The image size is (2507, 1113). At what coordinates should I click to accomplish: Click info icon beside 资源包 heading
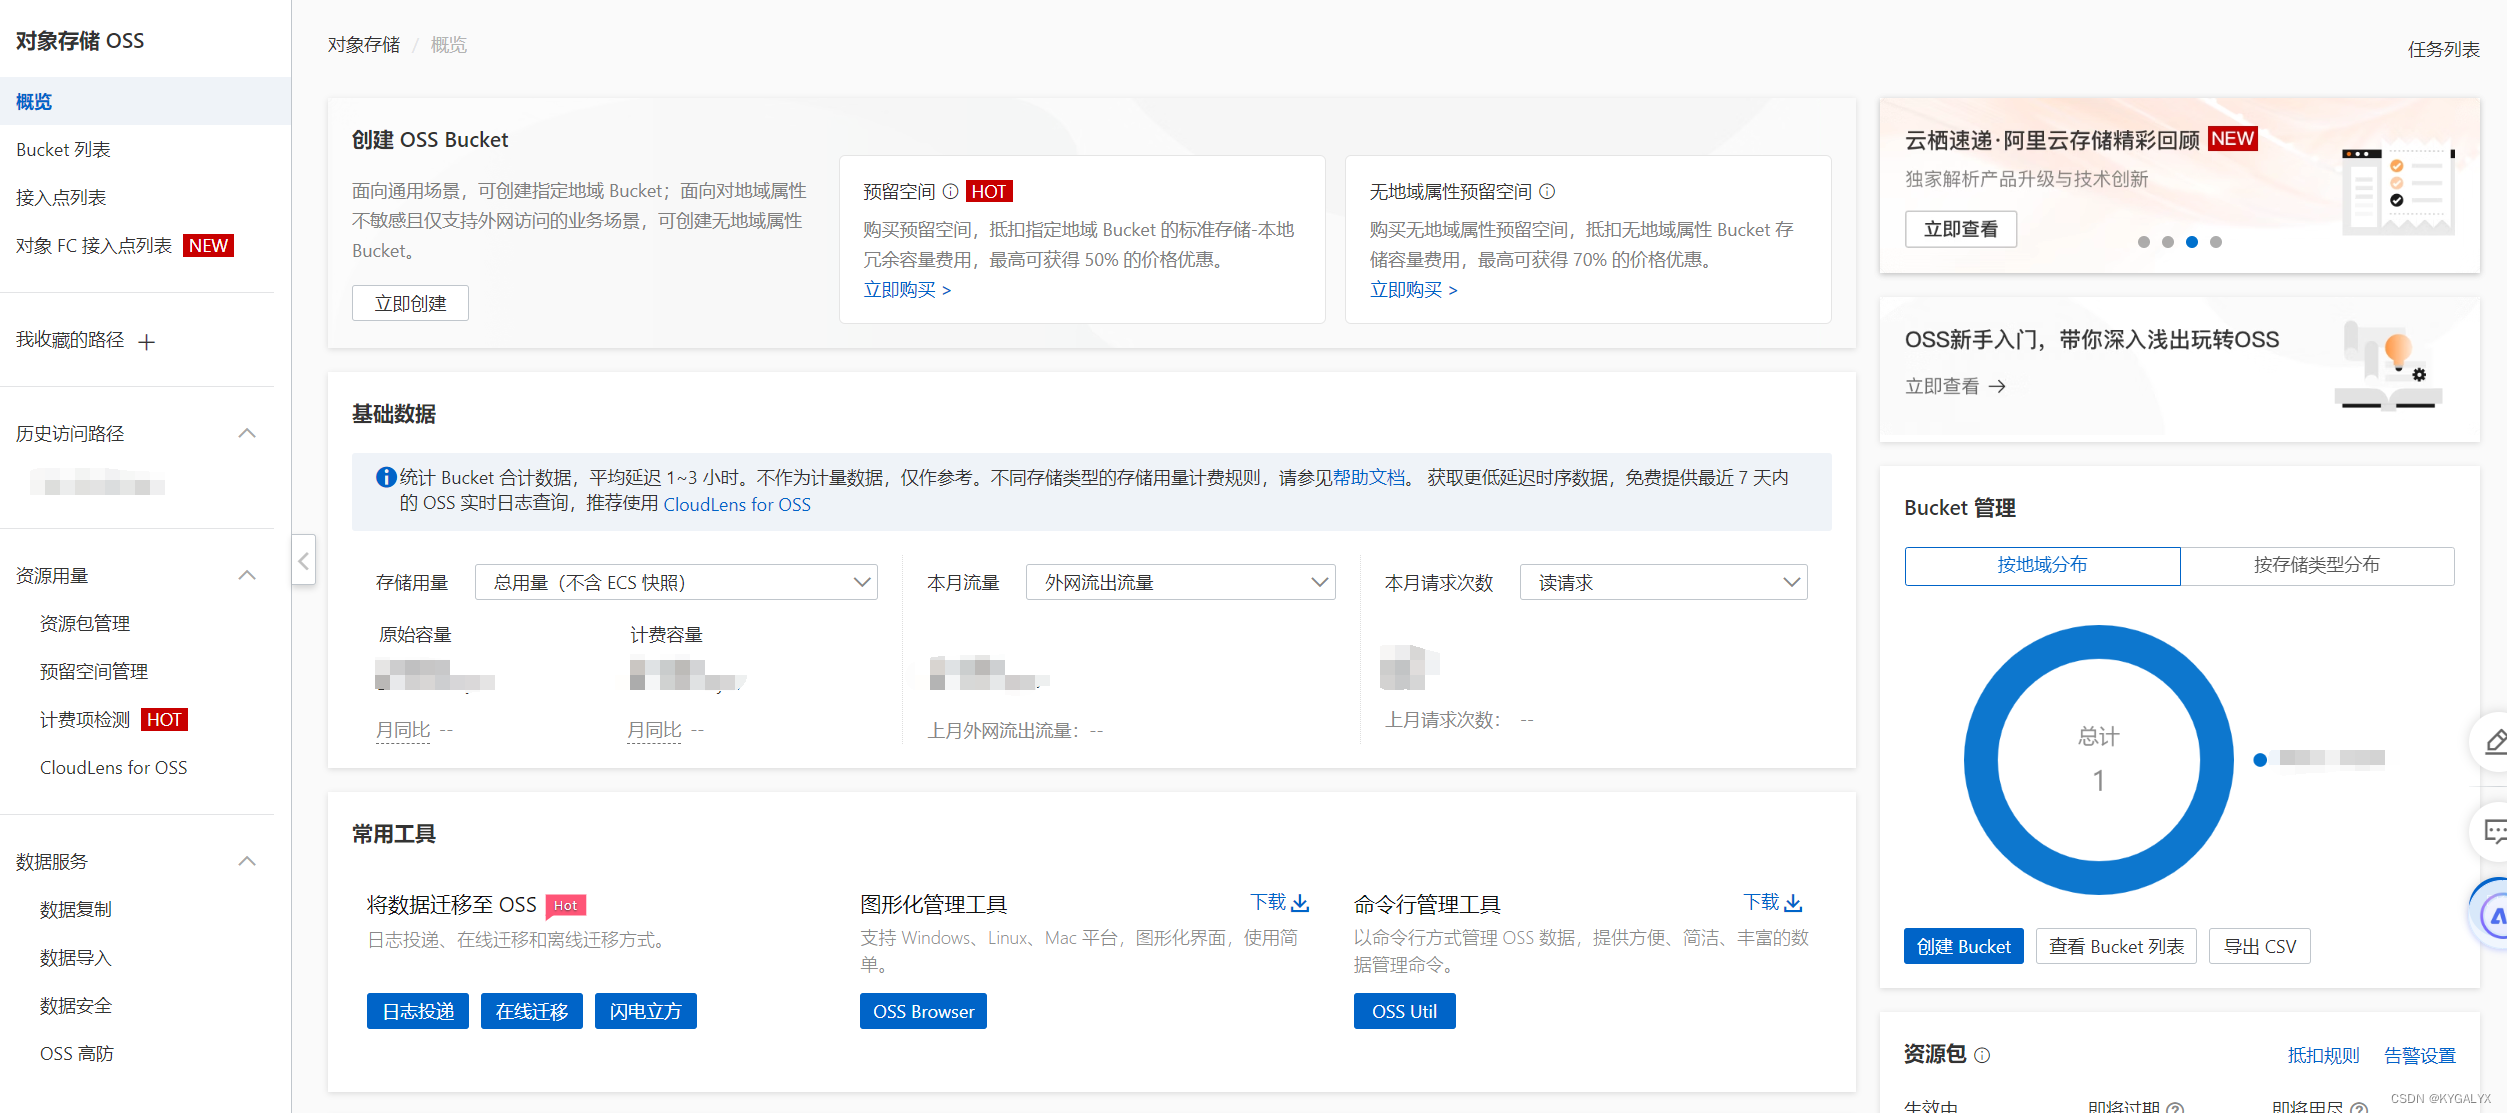(1982, 1055)
